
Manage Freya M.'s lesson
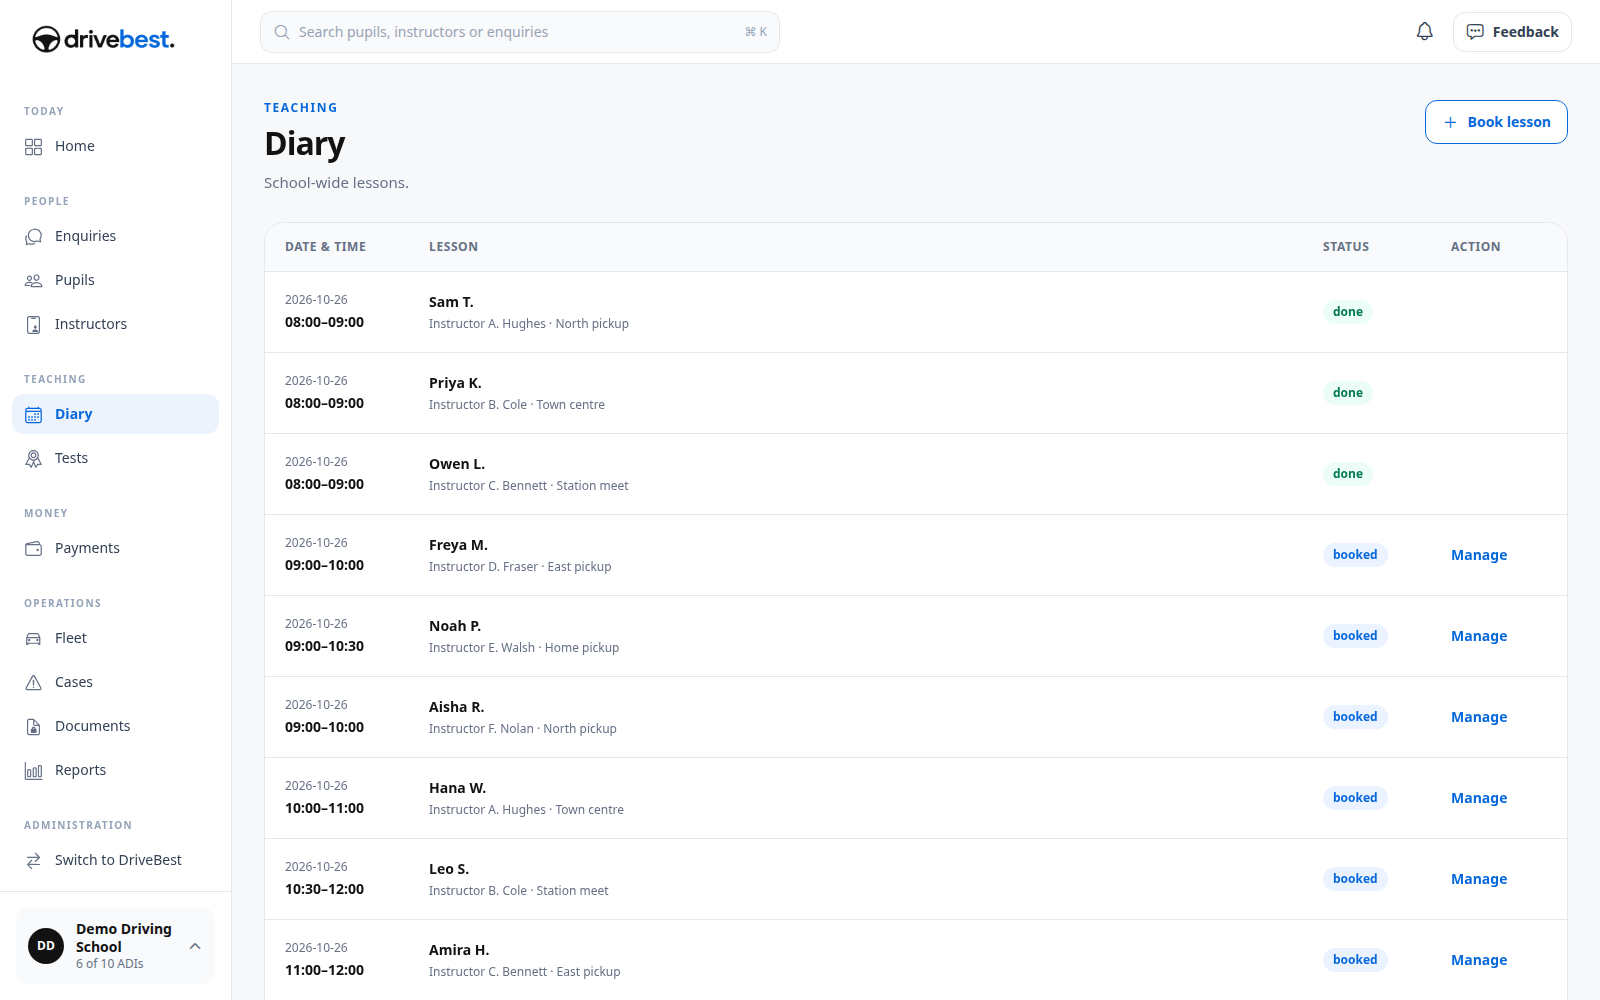click(1479, 555)
